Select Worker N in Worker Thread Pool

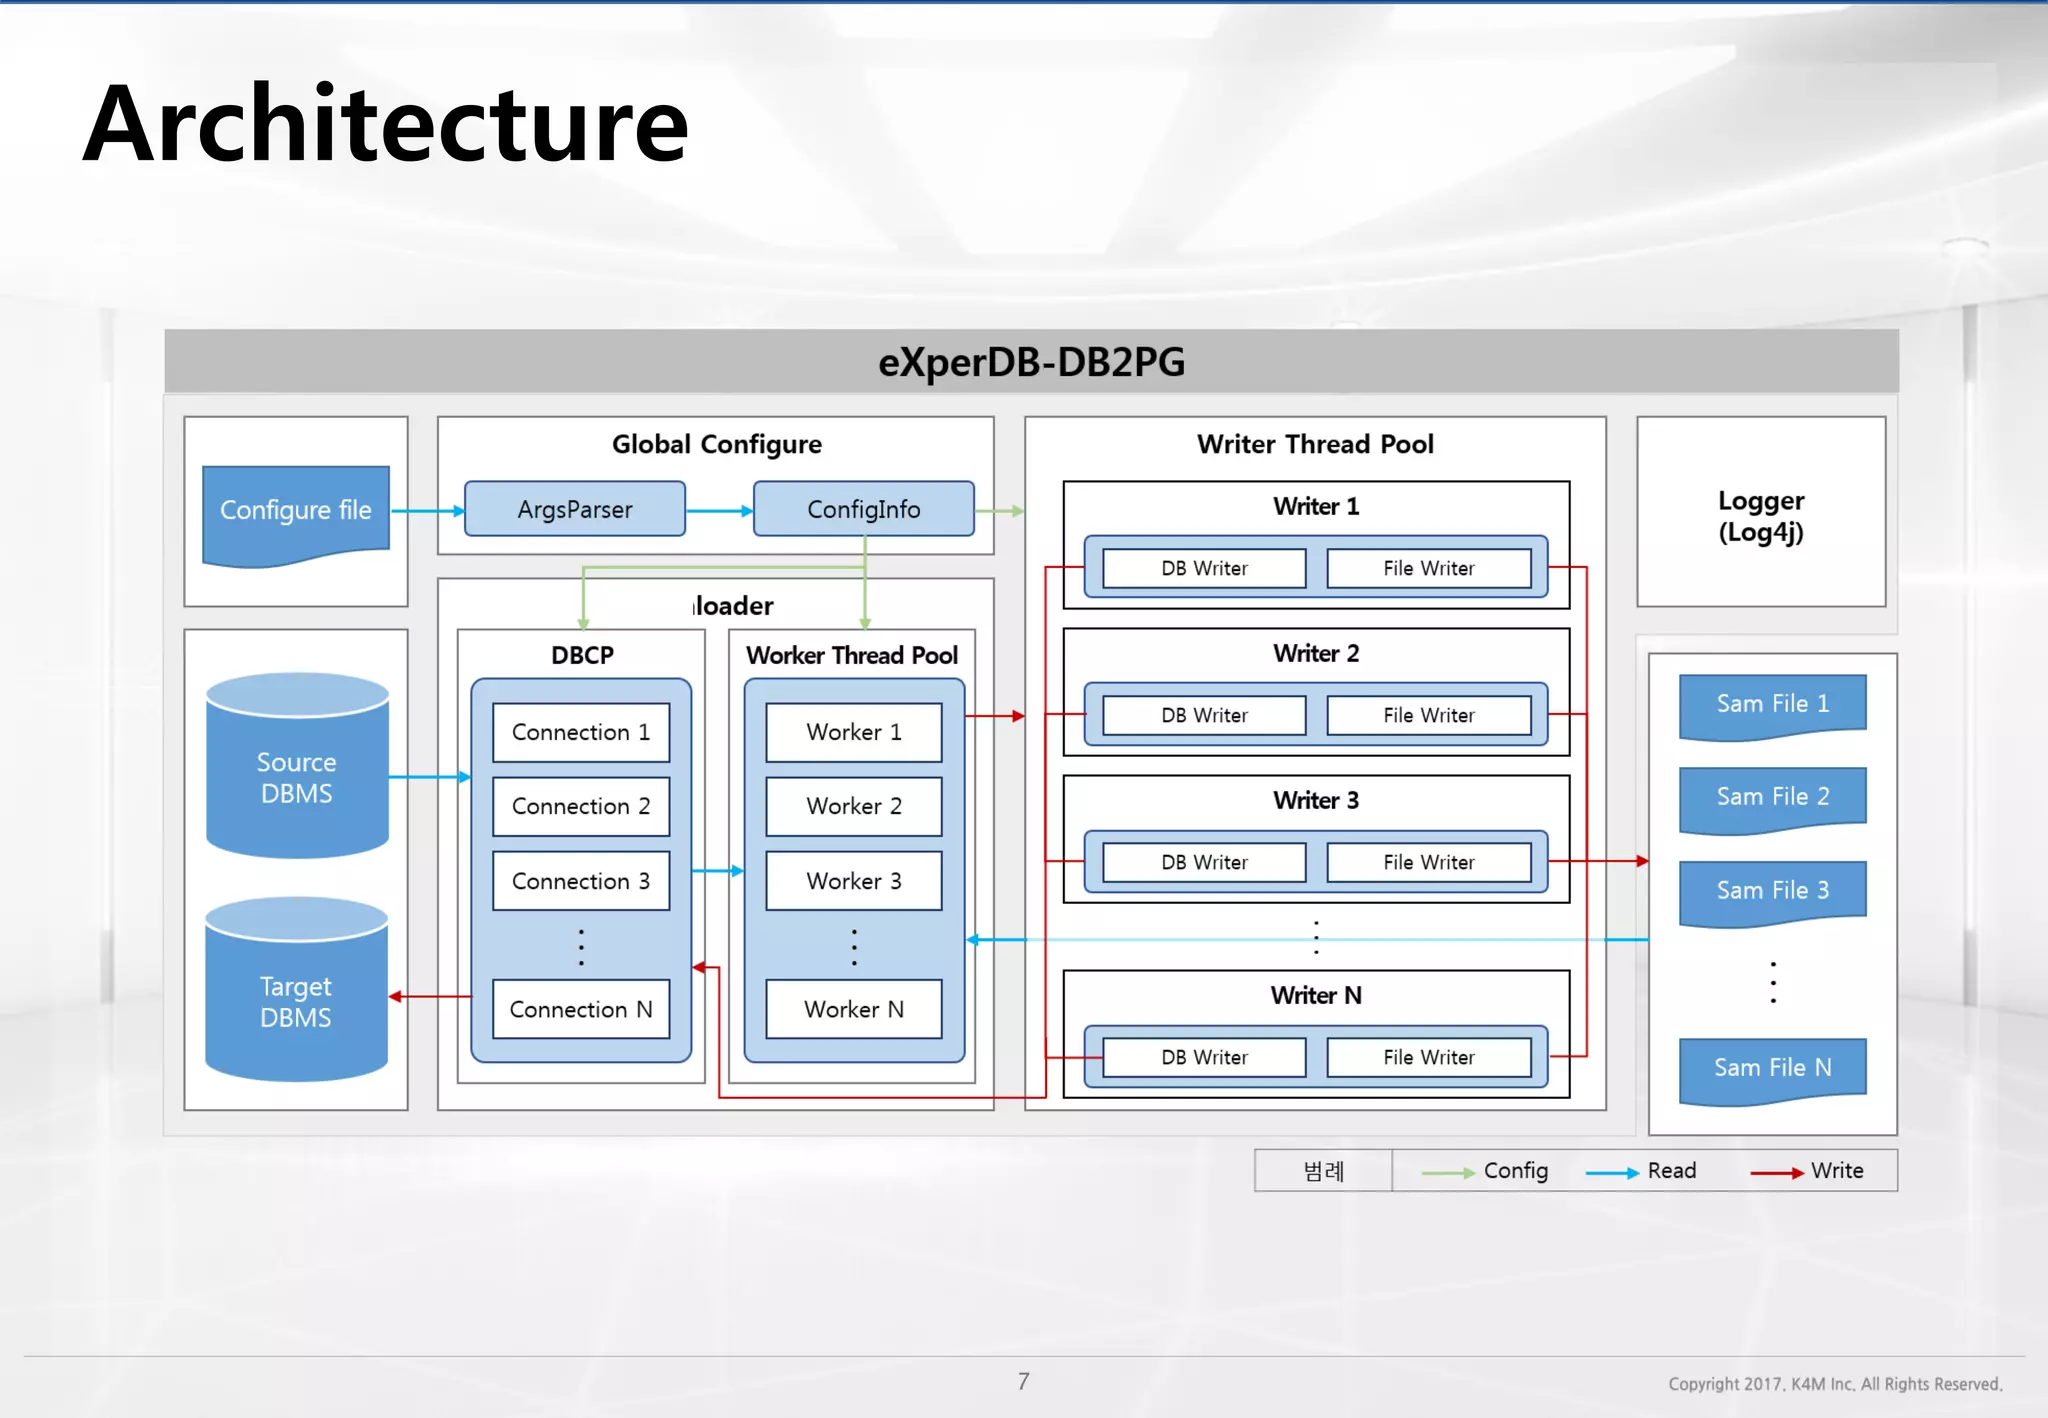pyautogui.click(x=854, y=1010)
